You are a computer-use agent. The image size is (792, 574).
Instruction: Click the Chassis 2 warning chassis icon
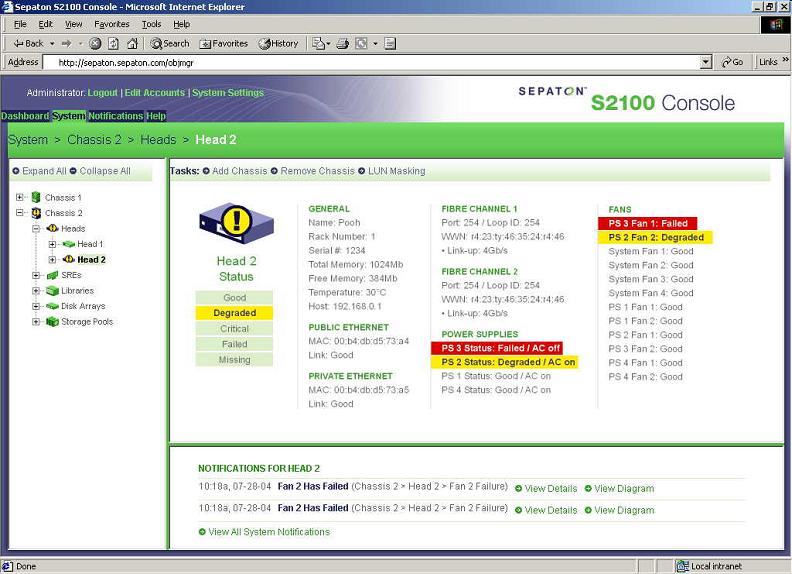point(36,213)
